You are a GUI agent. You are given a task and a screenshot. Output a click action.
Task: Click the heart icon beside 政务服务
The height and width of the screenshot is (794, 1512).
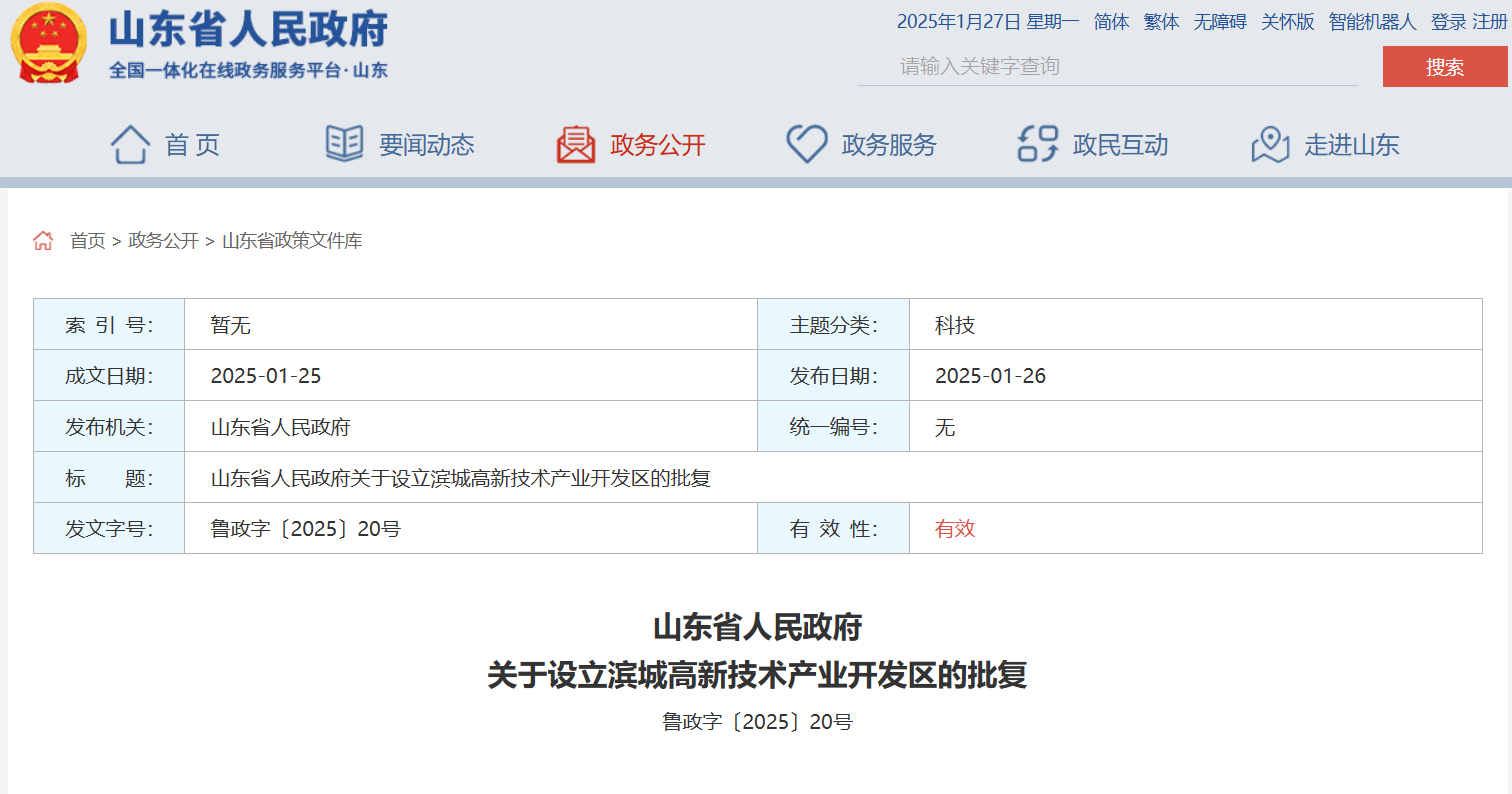coord(807,144)
